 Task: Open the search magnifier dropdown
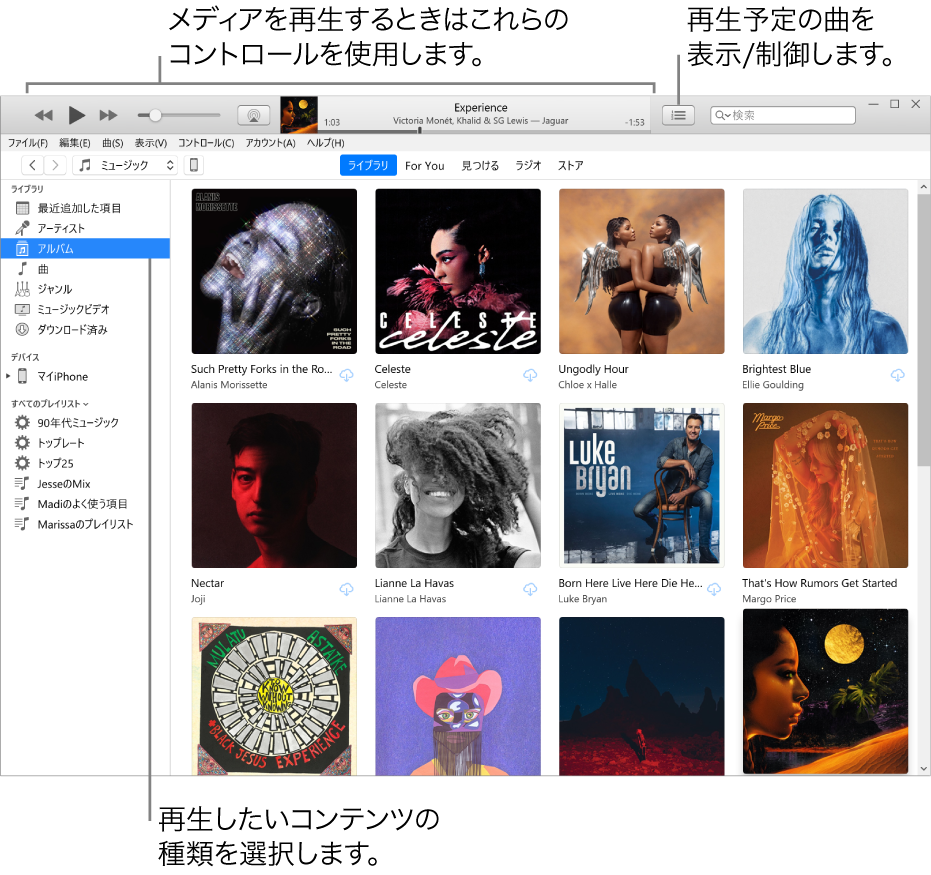pos(721,115)
